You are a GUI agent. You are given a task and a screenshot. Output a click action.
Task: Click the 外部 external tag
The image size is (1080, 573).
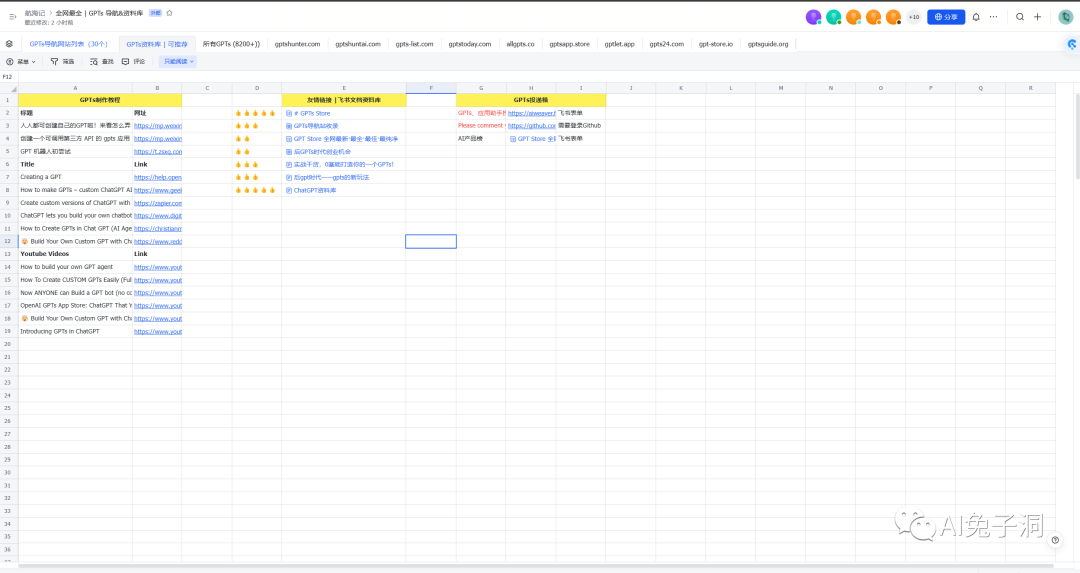coord(156,13)
